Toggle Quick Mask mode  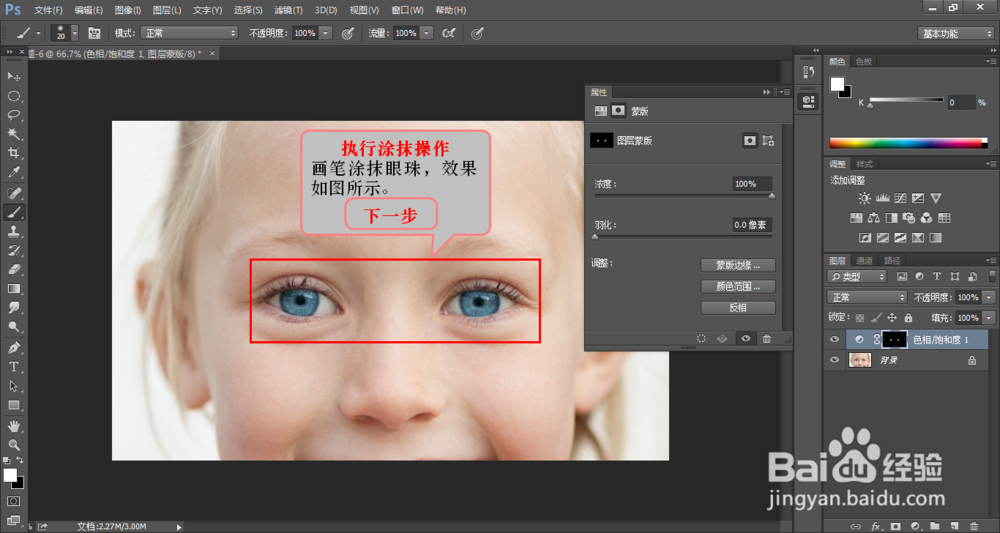click(x=13, y=501)
